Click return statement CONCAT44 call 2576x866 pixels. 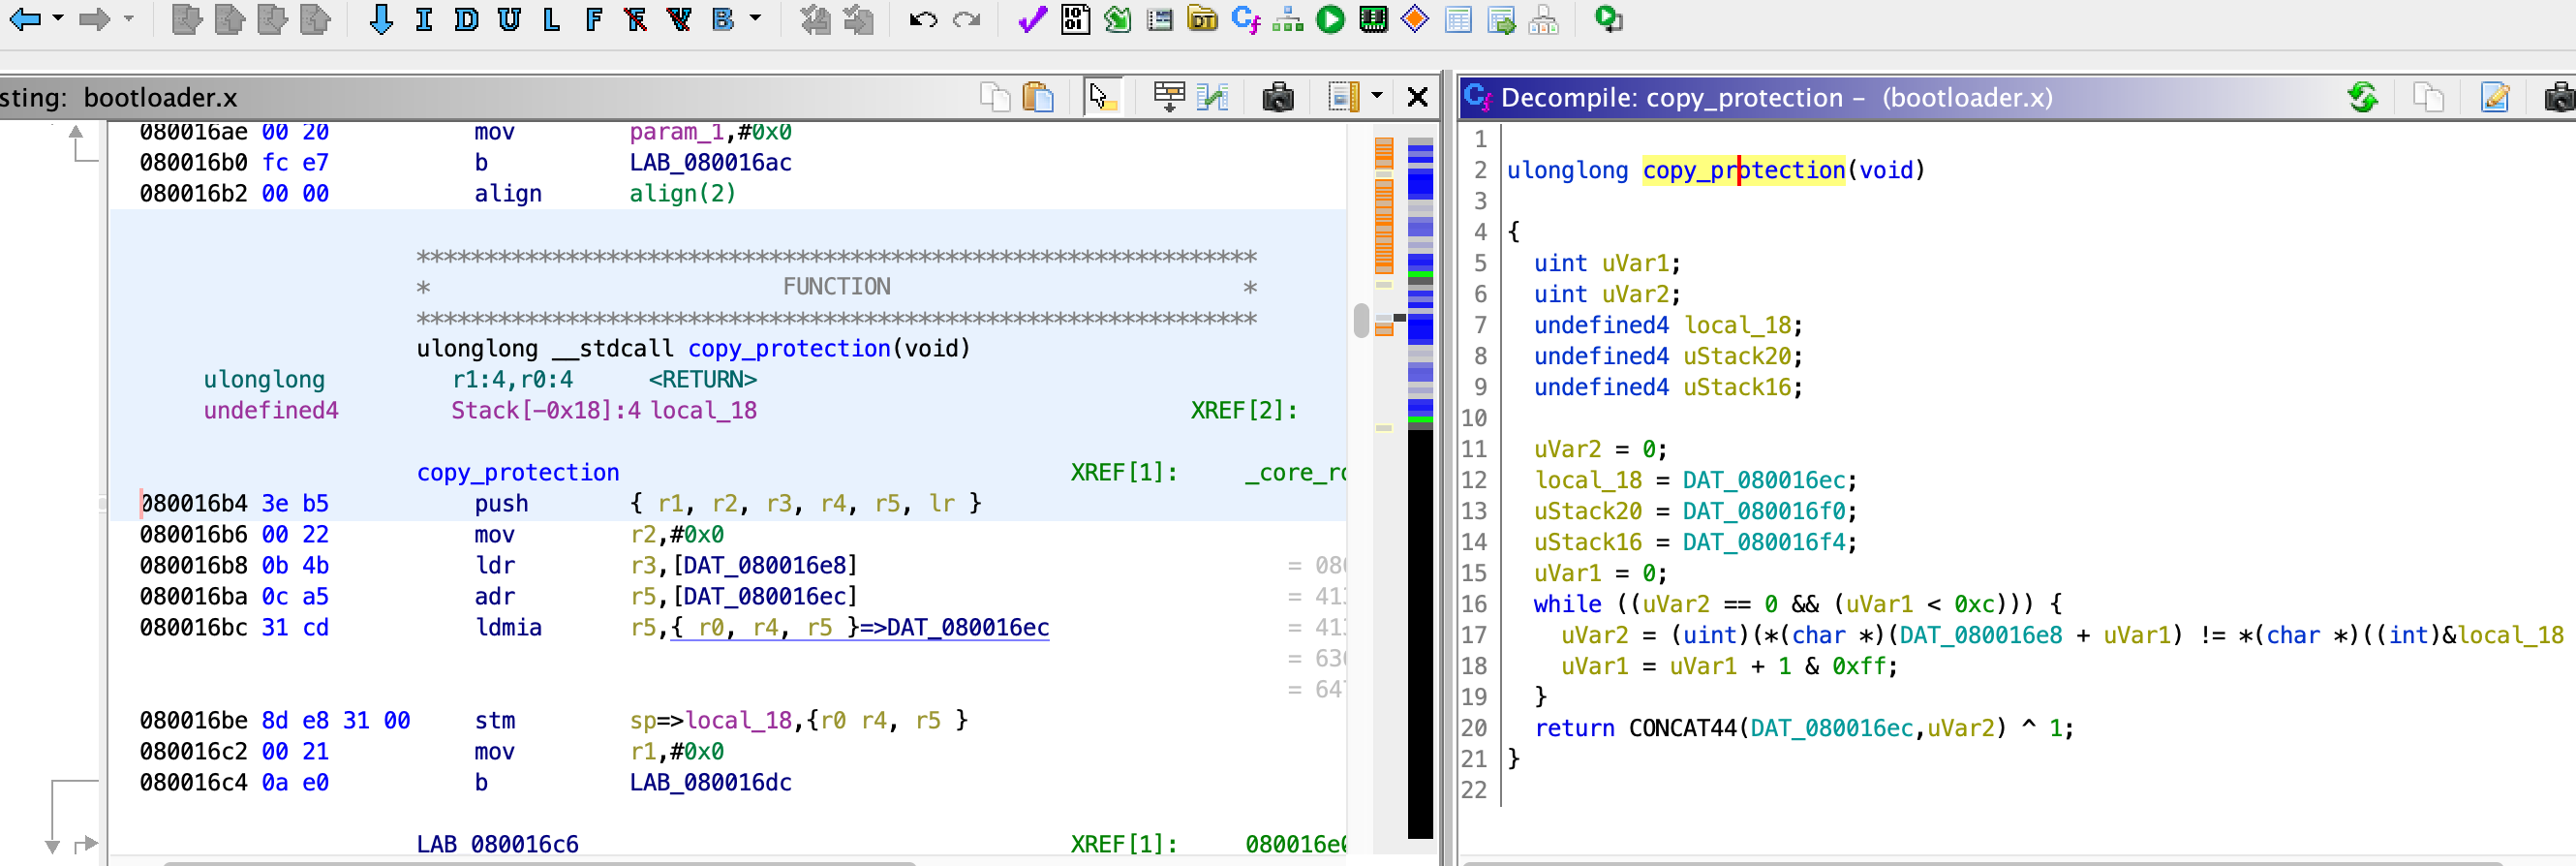pos(1682,728)
